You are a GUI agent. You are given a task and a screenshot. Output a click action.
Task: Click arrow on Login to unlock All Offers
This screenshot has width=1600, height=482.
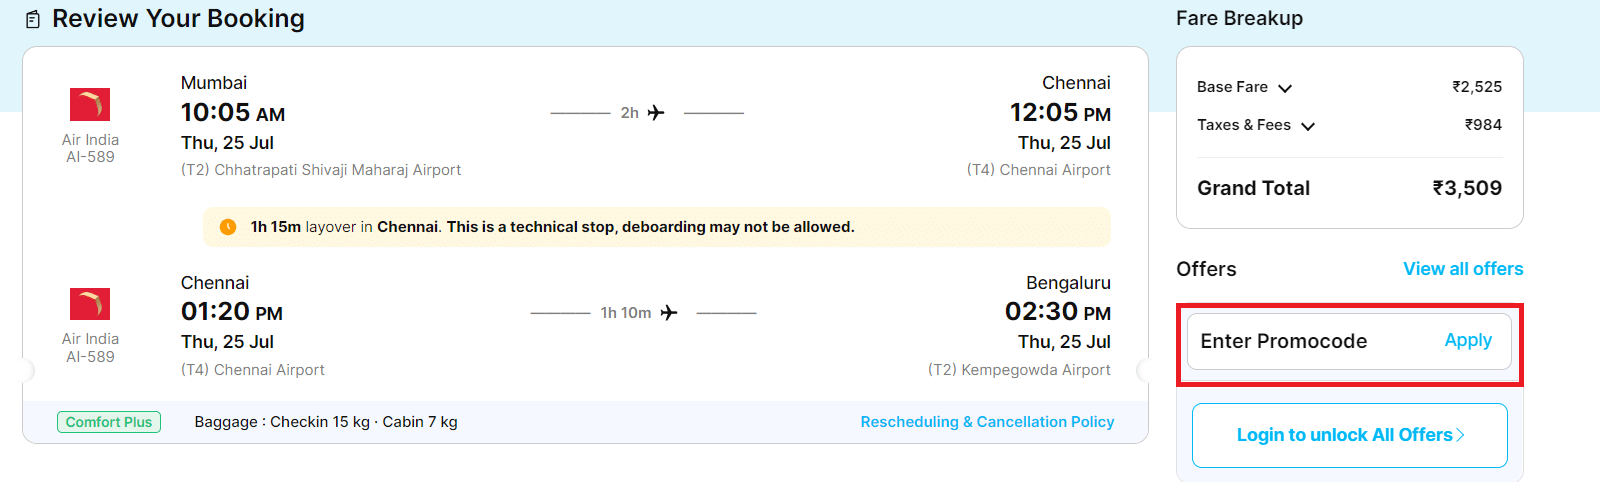tap(1461, 435)
